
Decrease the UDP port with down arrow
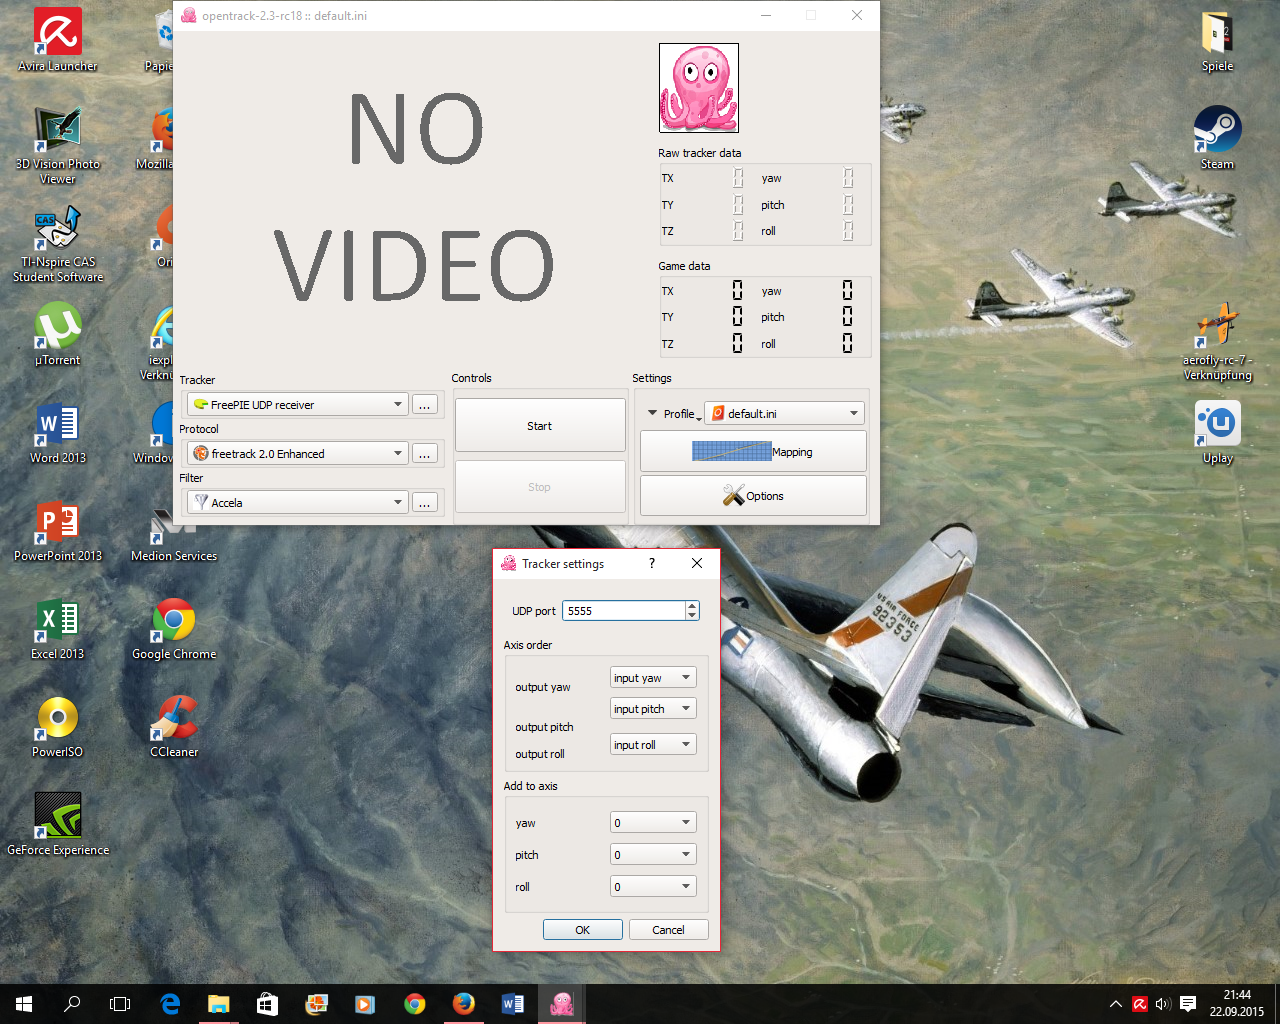692,616
